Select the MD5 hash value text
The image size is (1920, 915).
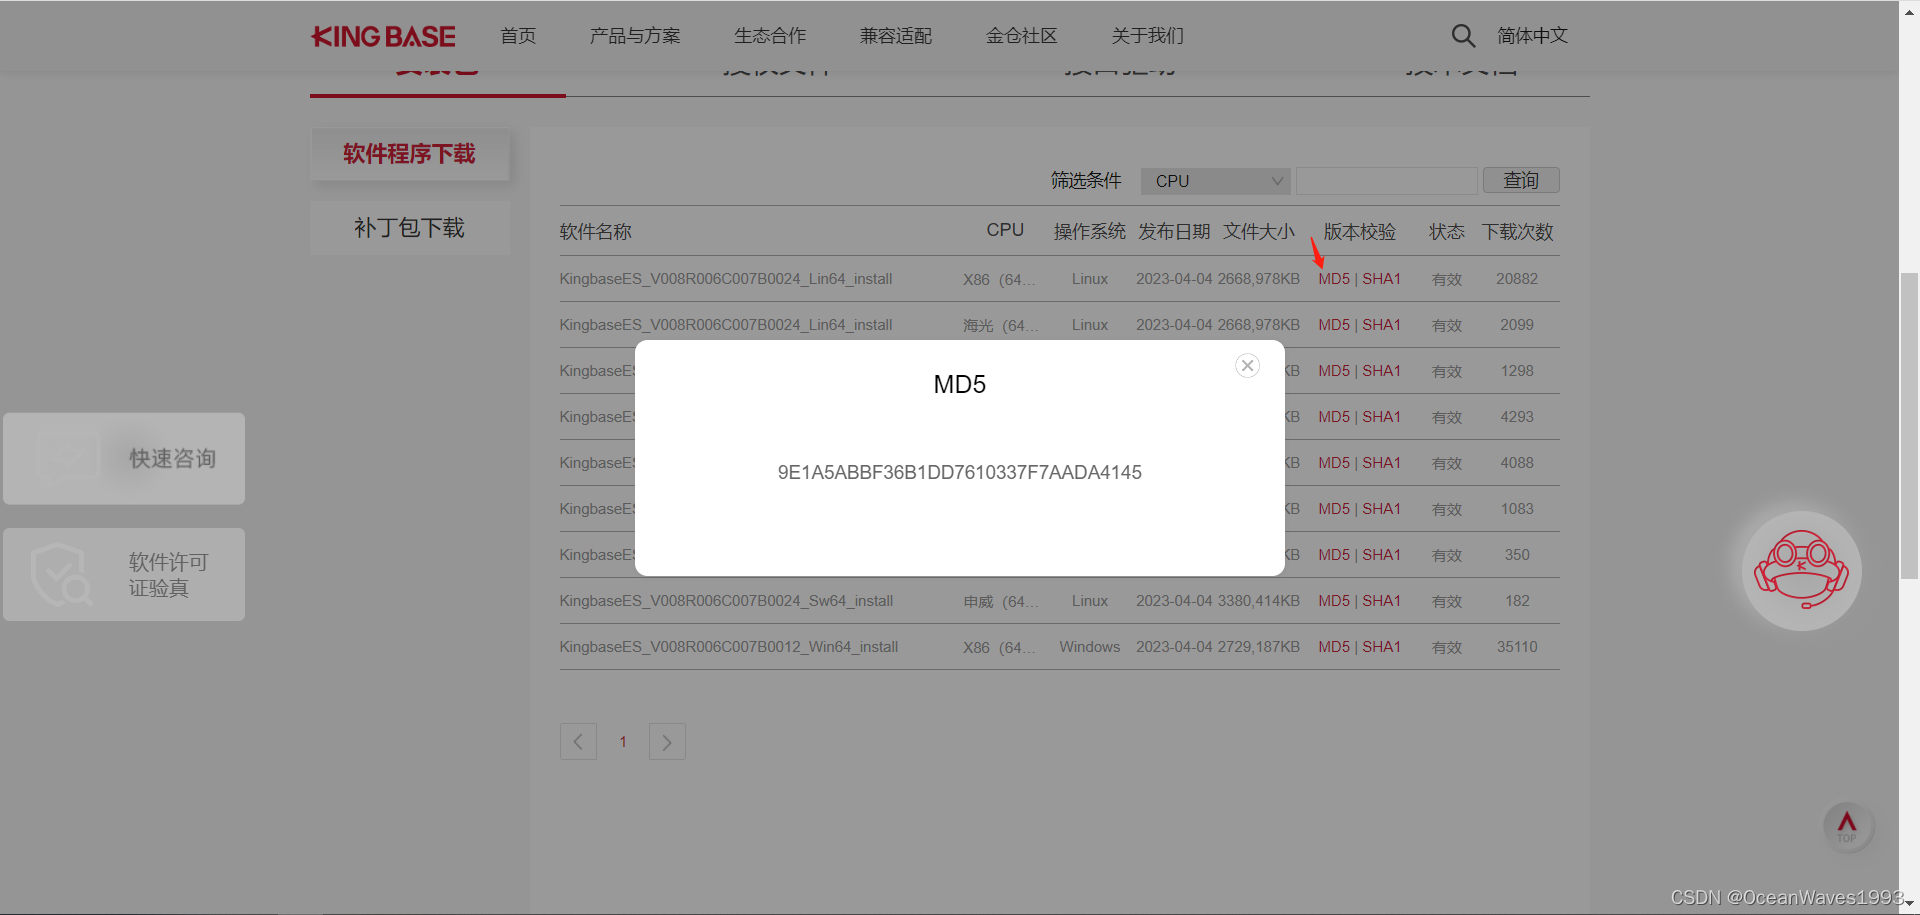coord(960,472)
